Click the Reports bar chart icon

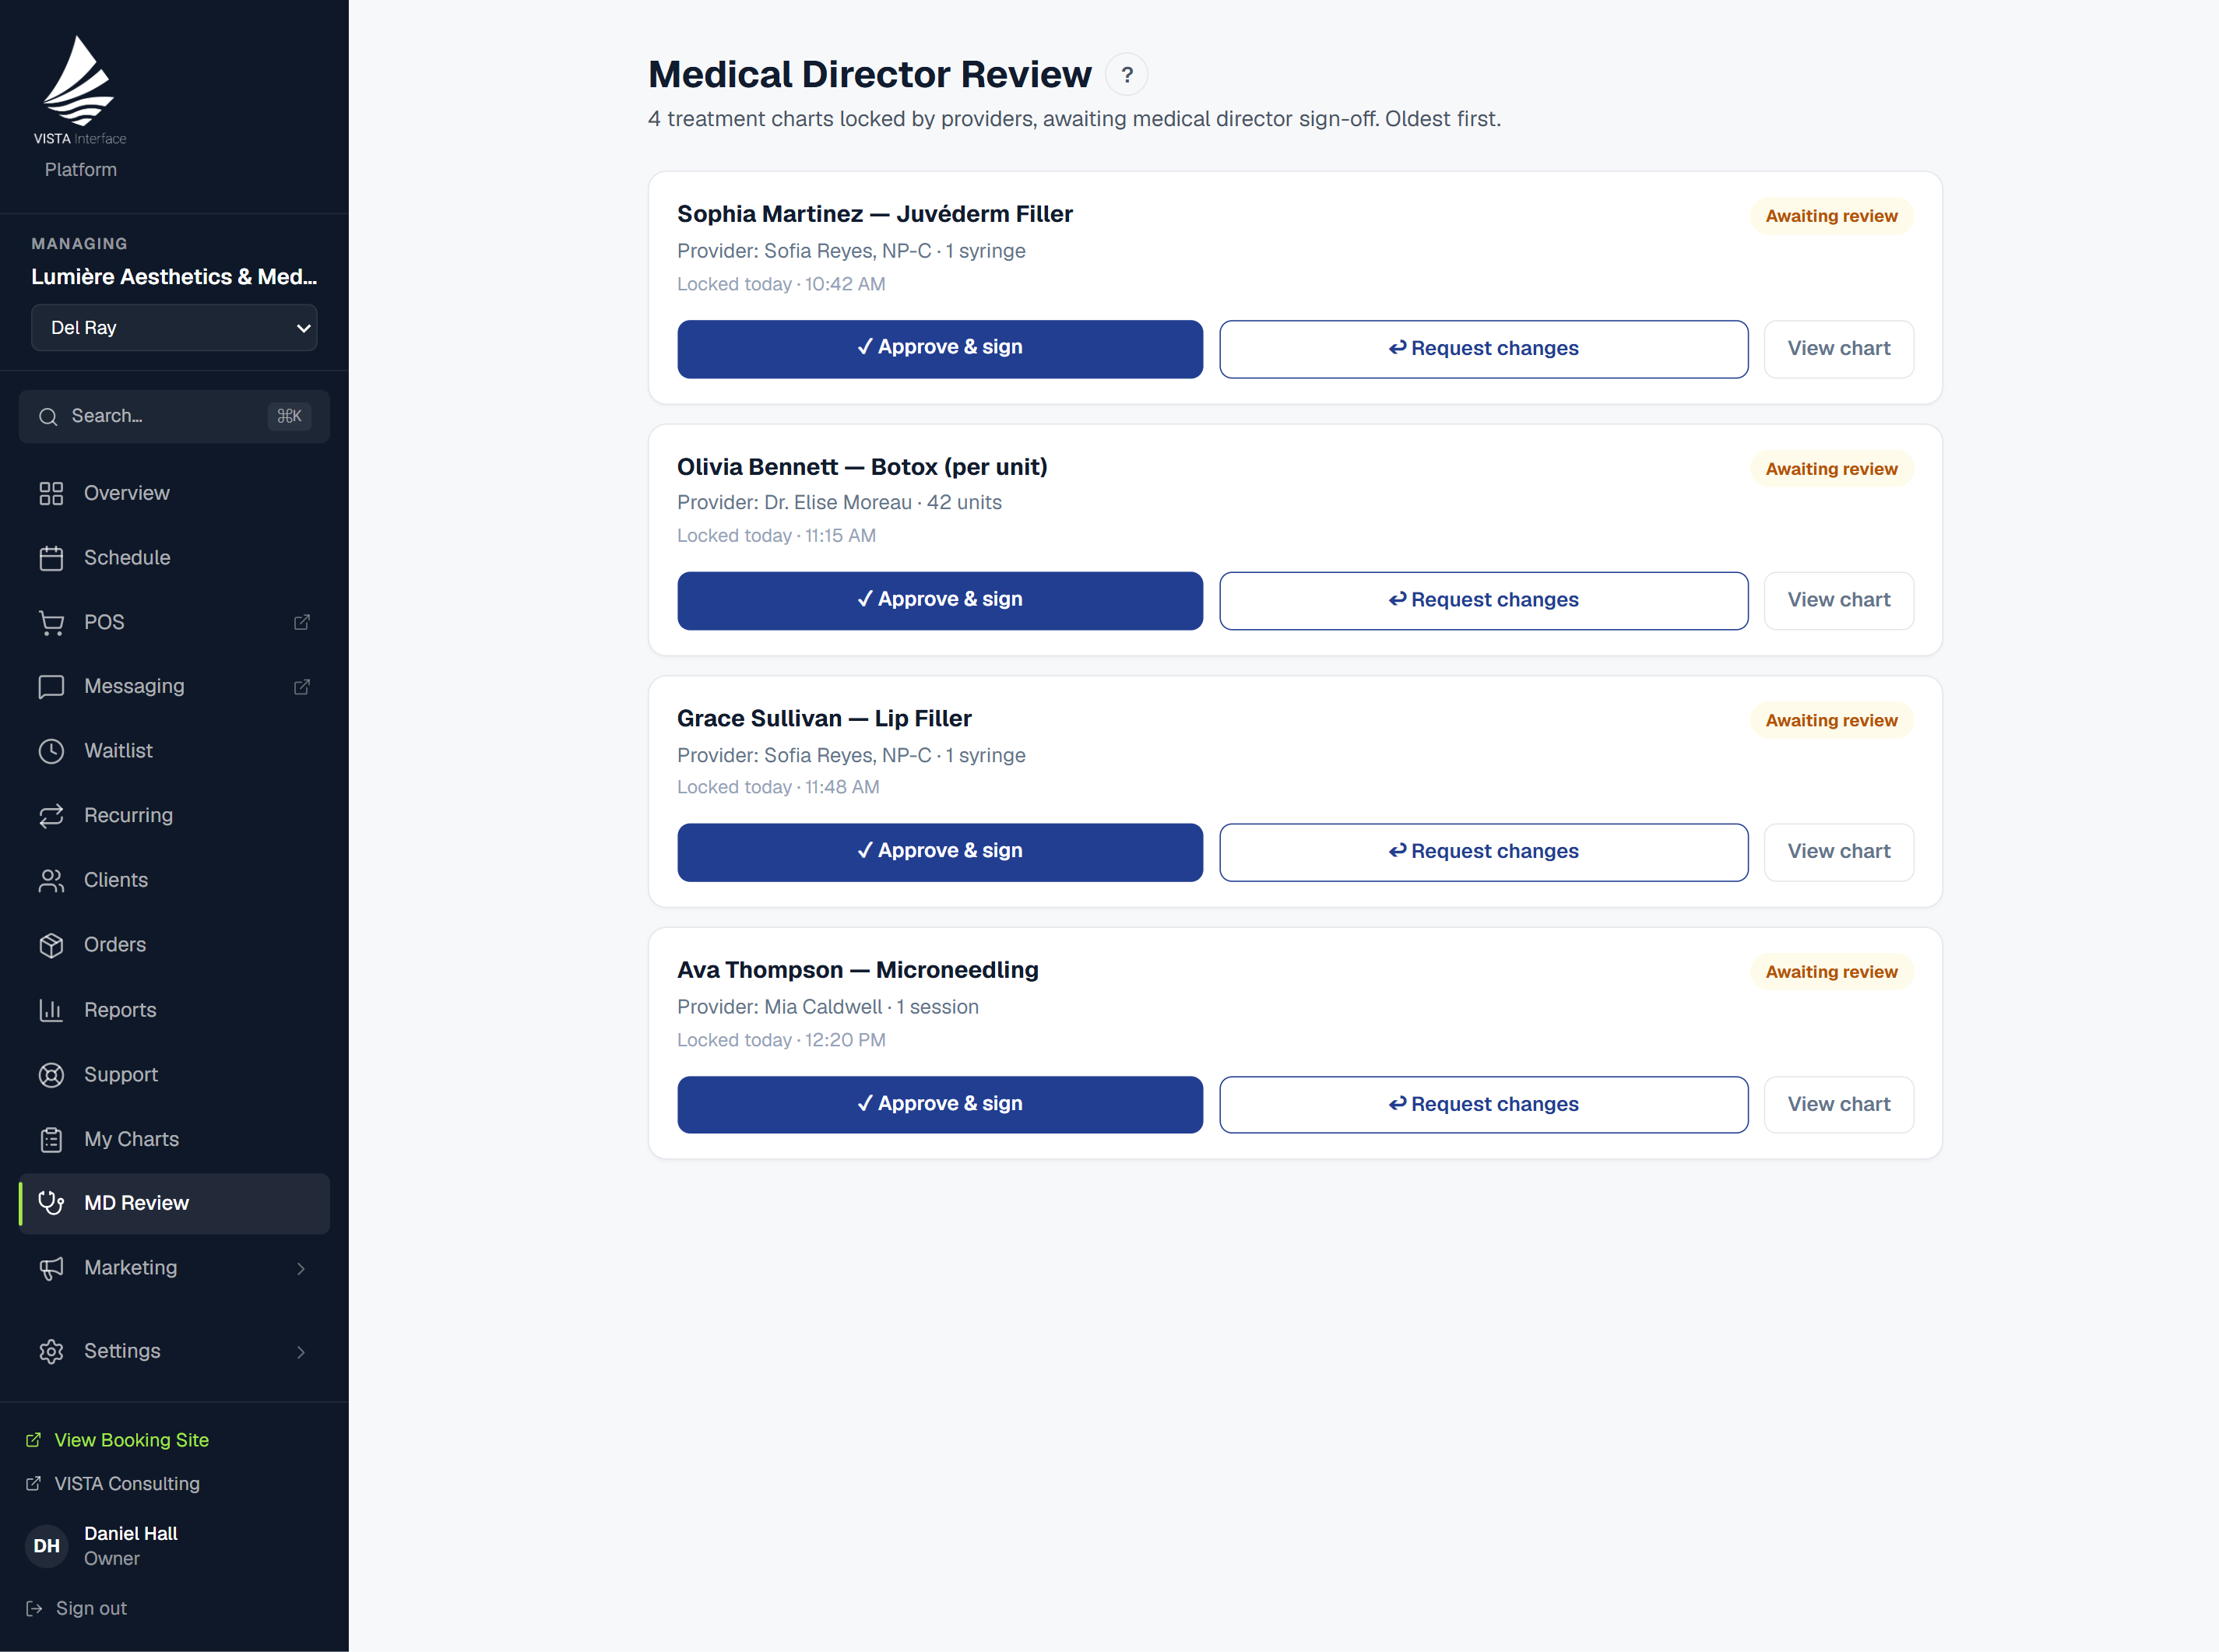pos(51,1010)
